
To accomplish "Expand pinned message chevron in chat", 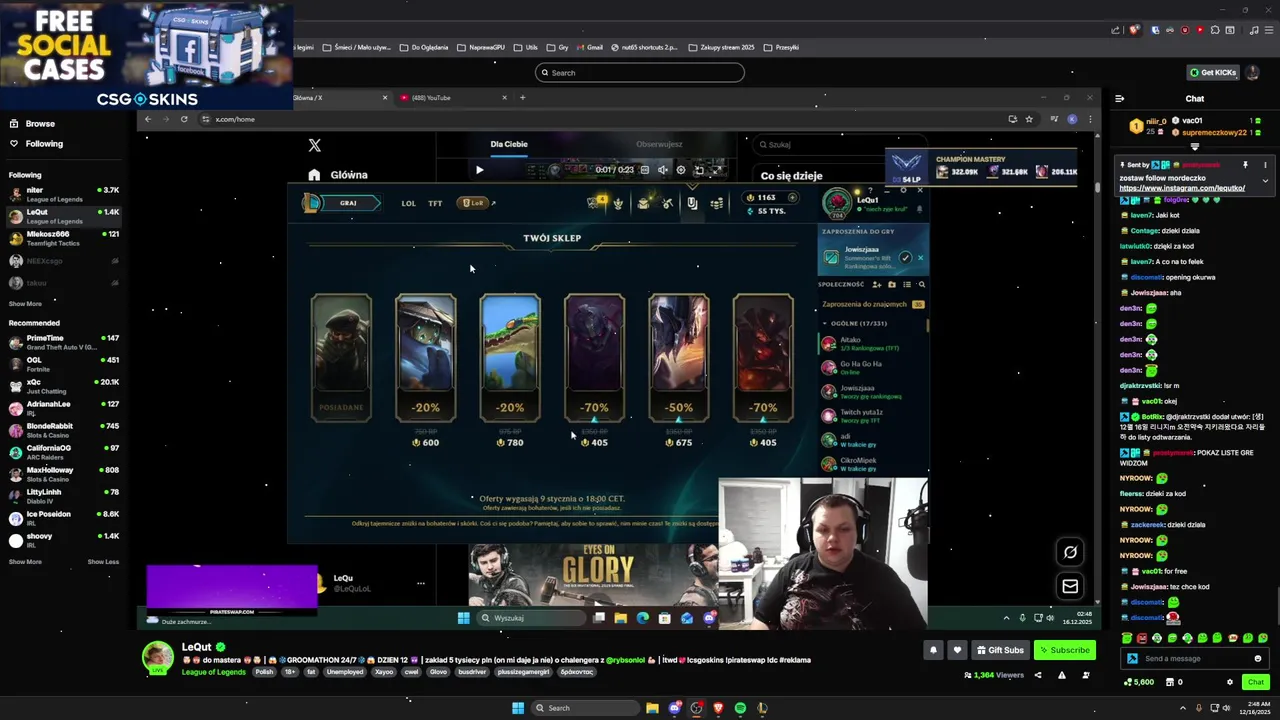I will 1265,181.
